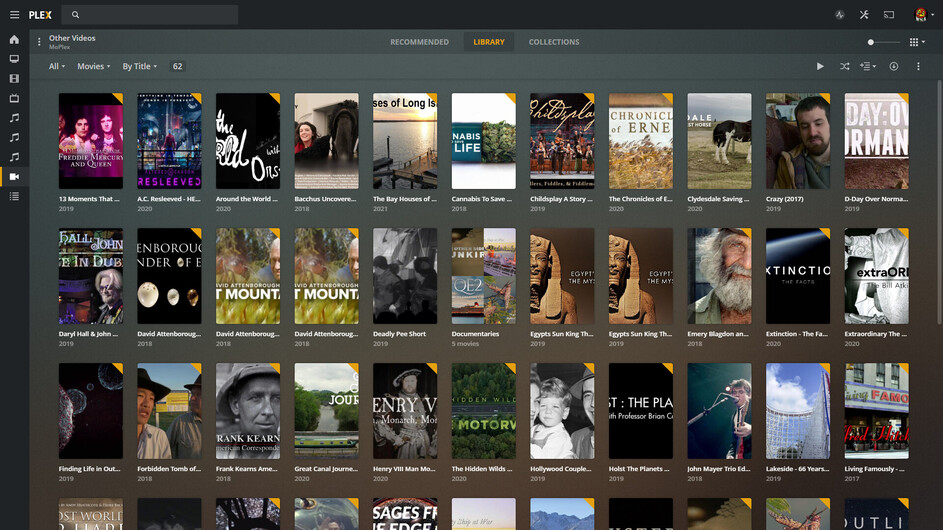Open the Lakeside - 66 Years poster

pos(797,411)
